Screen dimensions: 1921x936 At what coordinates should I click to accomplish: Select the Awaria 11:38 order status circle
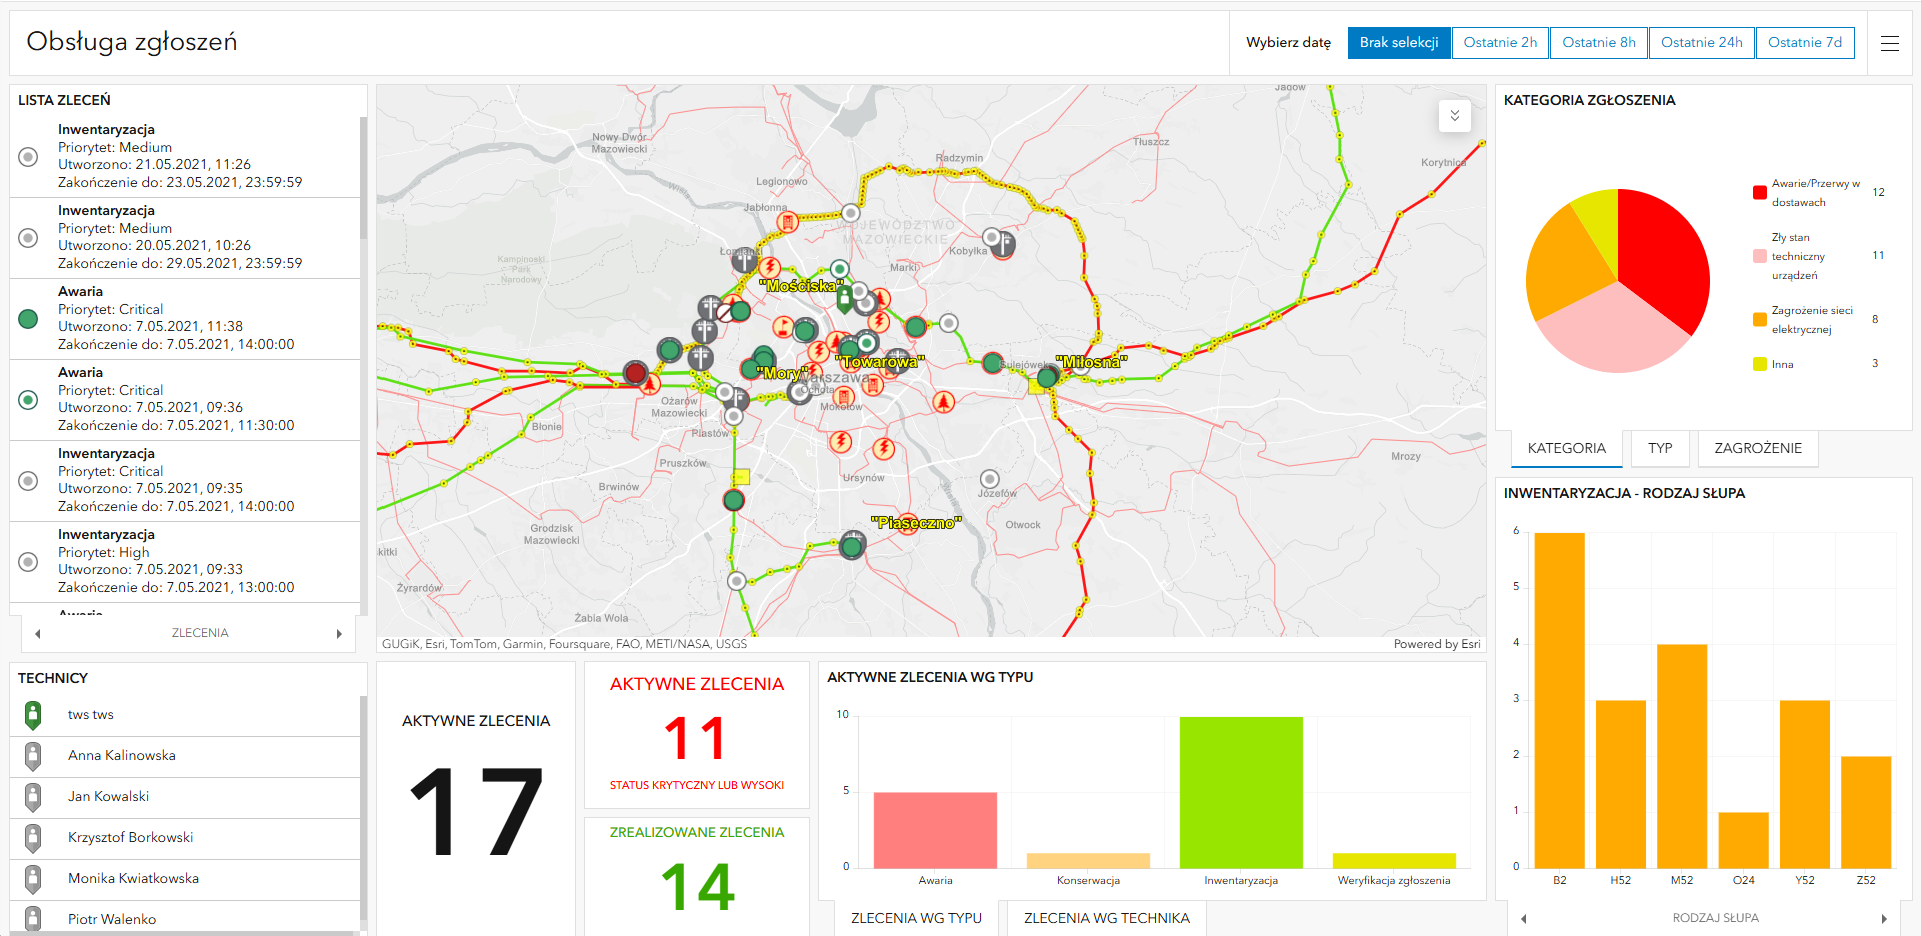[x=29, y=319]
